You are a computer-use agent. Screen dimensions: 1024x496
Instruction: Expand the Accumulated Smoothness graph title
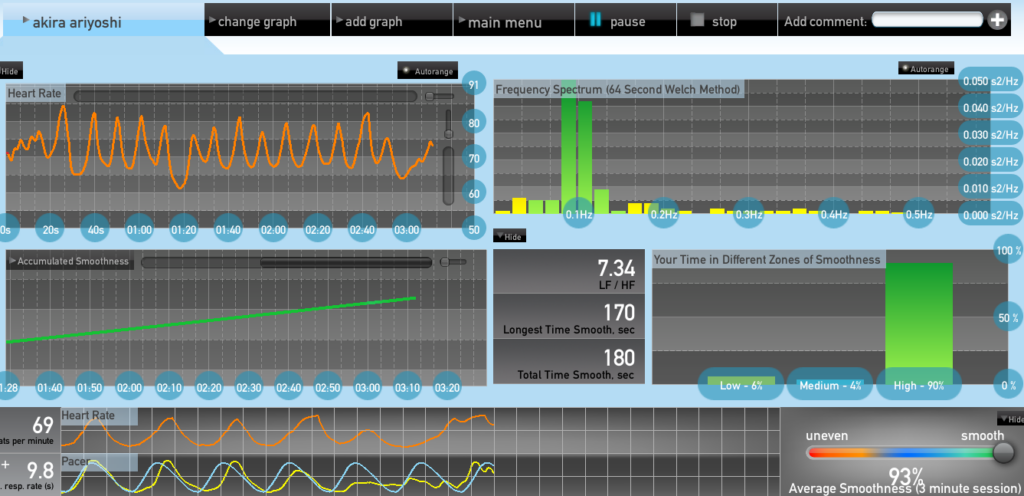[x=72, y=261]
